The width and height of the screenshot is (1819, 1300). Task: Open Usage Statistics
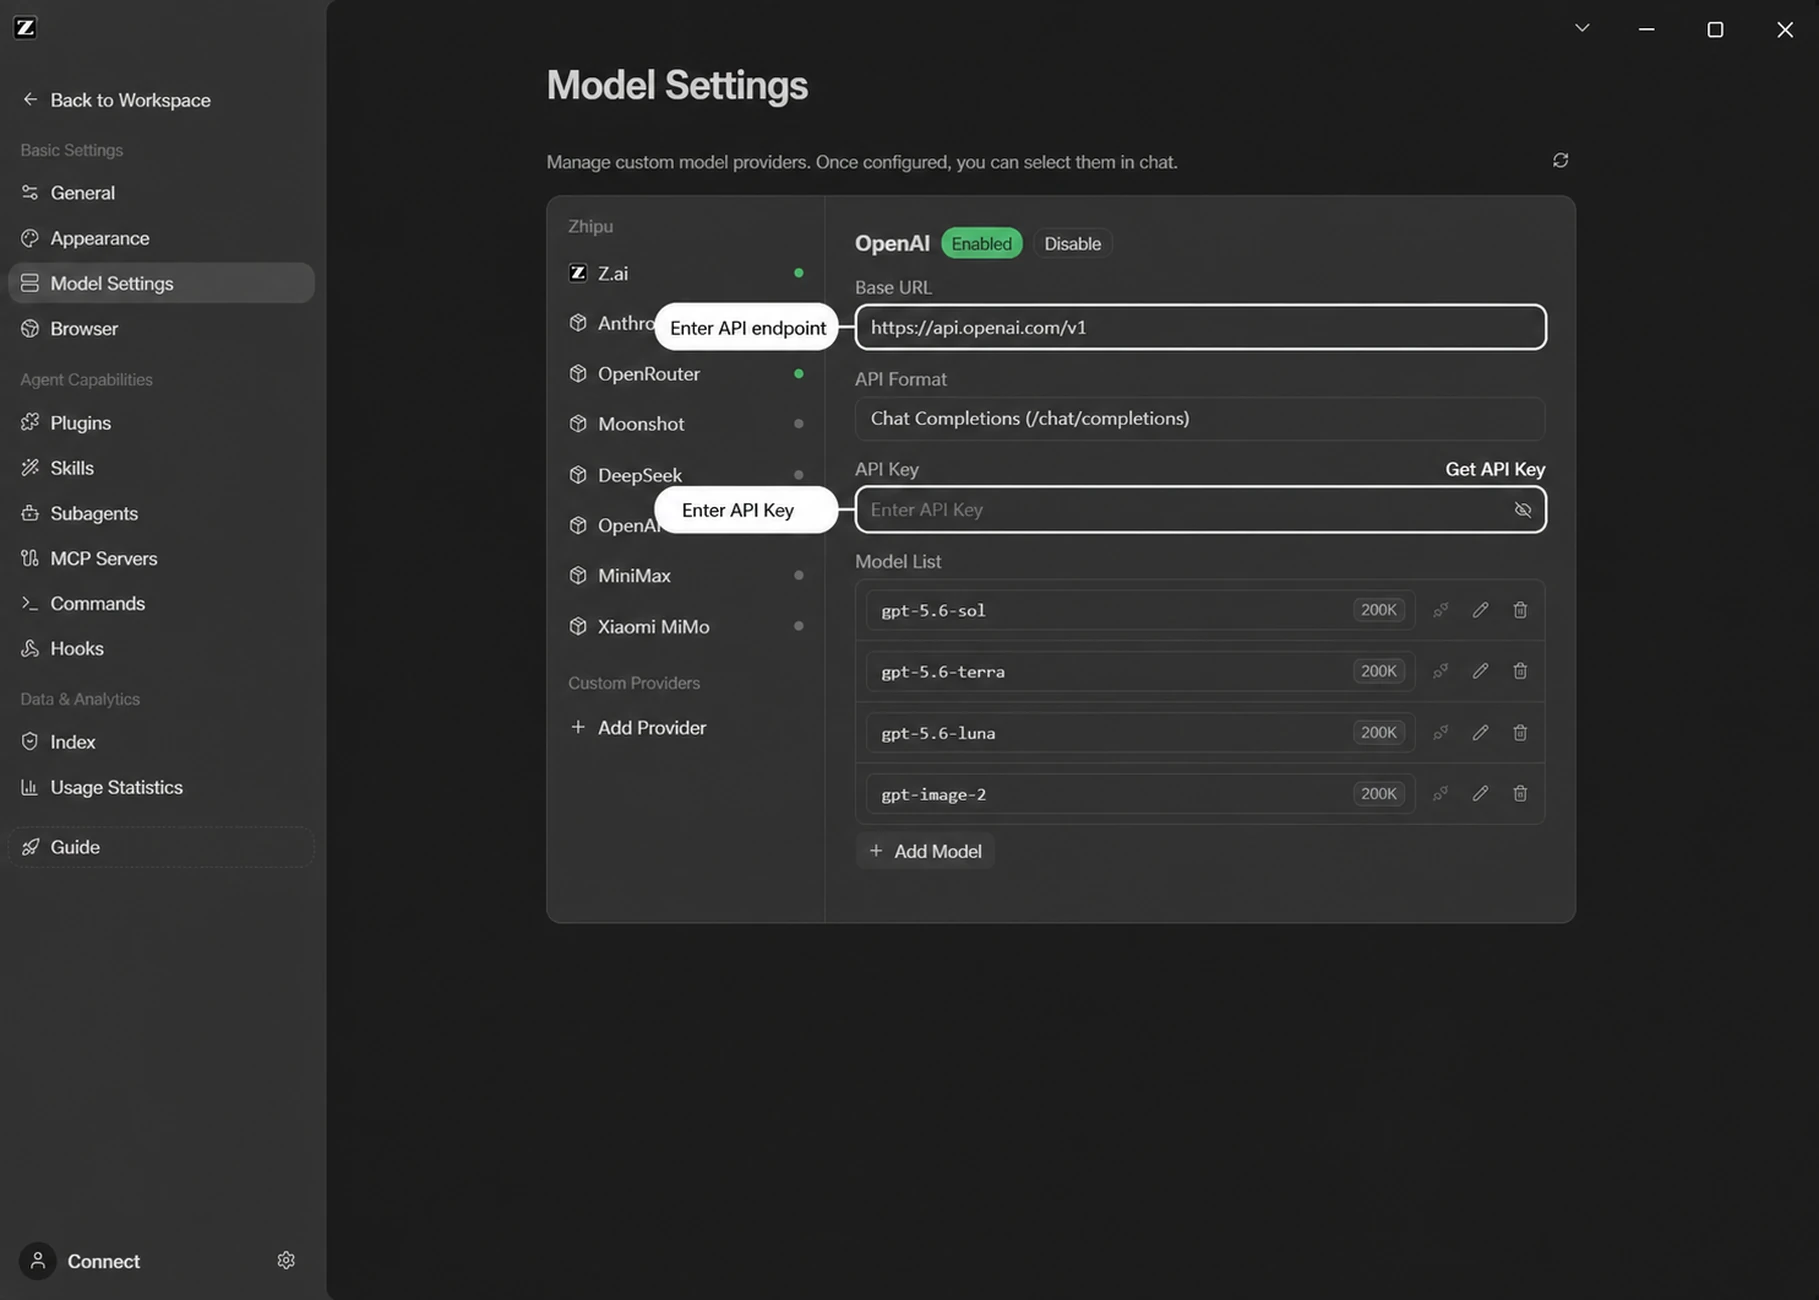[x=161, y=787]
